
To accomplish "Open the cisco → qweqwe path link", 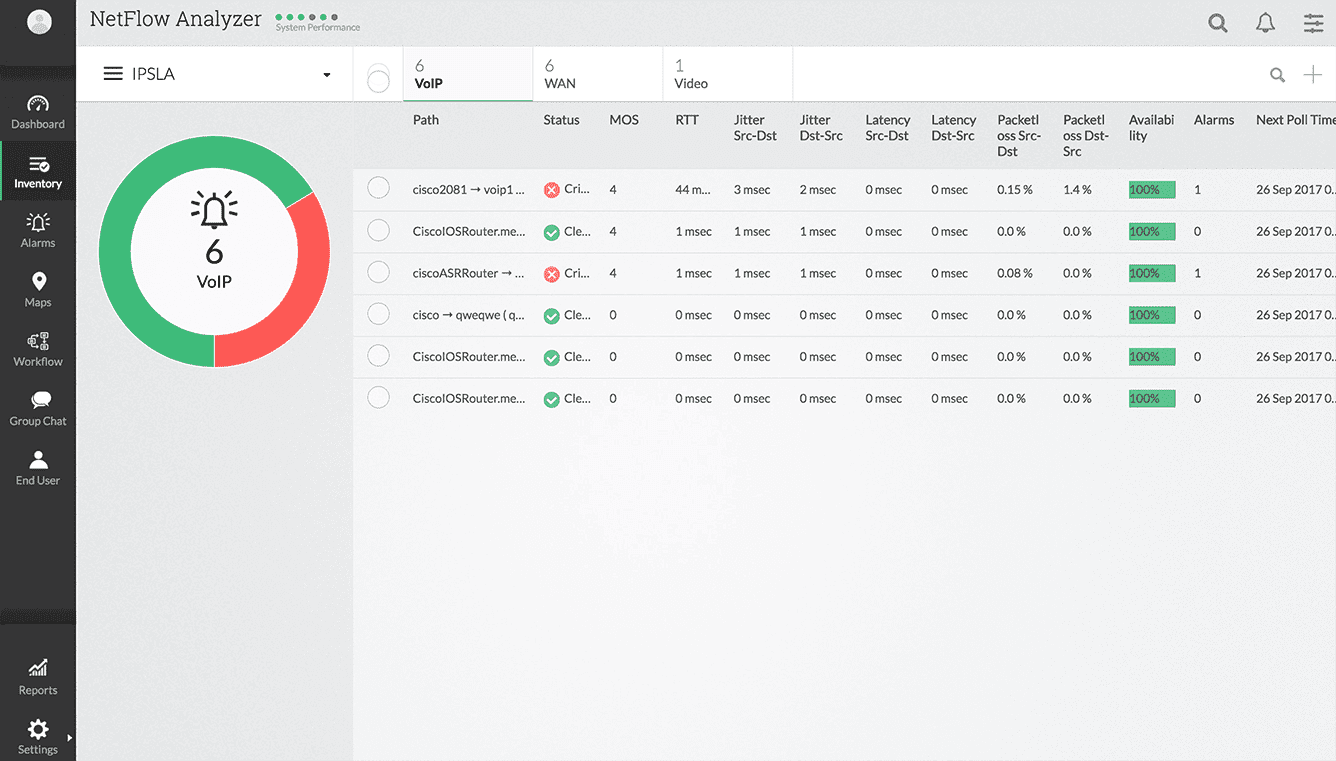I will 469,315.
